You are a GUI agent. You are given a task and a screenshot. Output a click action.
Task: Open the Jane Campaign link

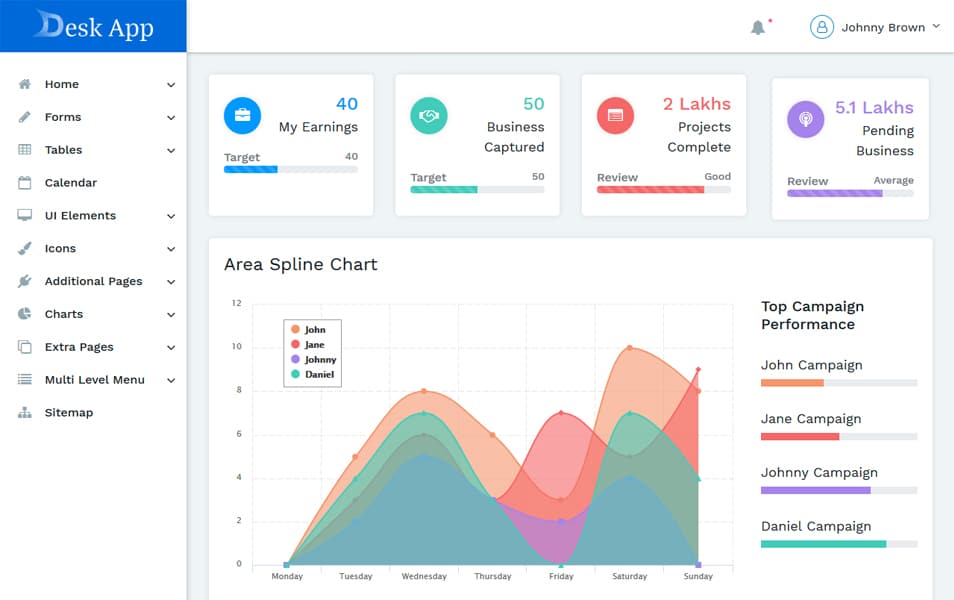810,419
